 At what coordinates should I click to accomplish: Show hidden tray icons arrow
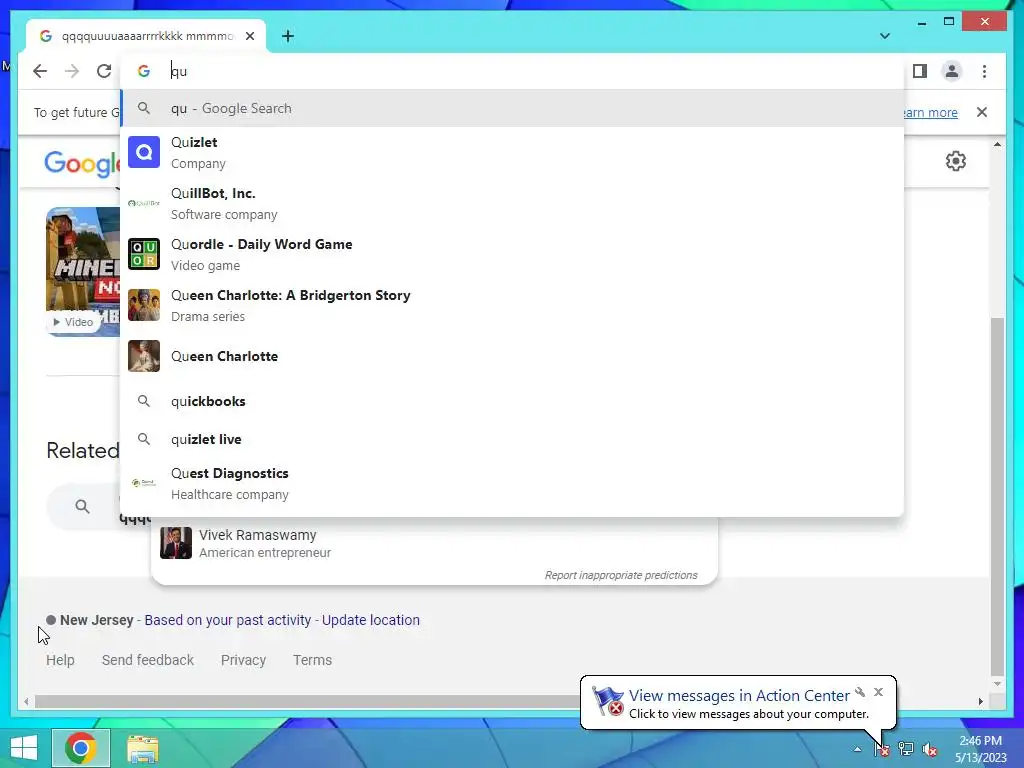pyautogui.click(x=857, y=749)
